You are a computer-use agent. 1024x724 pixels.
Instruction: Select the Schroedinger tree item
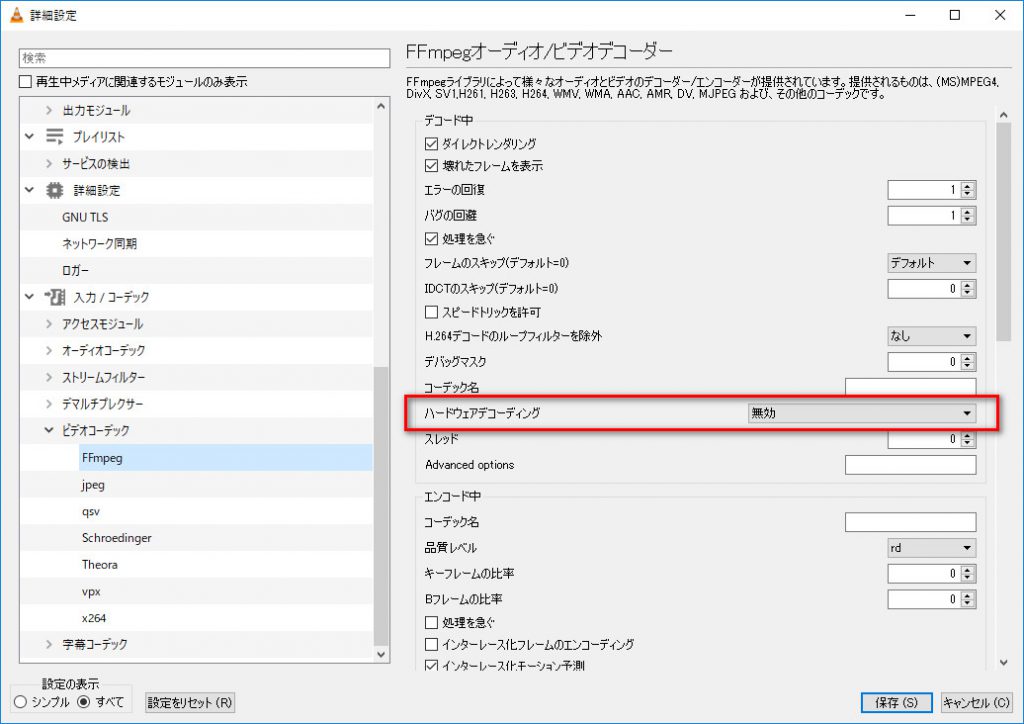point(116,538)
